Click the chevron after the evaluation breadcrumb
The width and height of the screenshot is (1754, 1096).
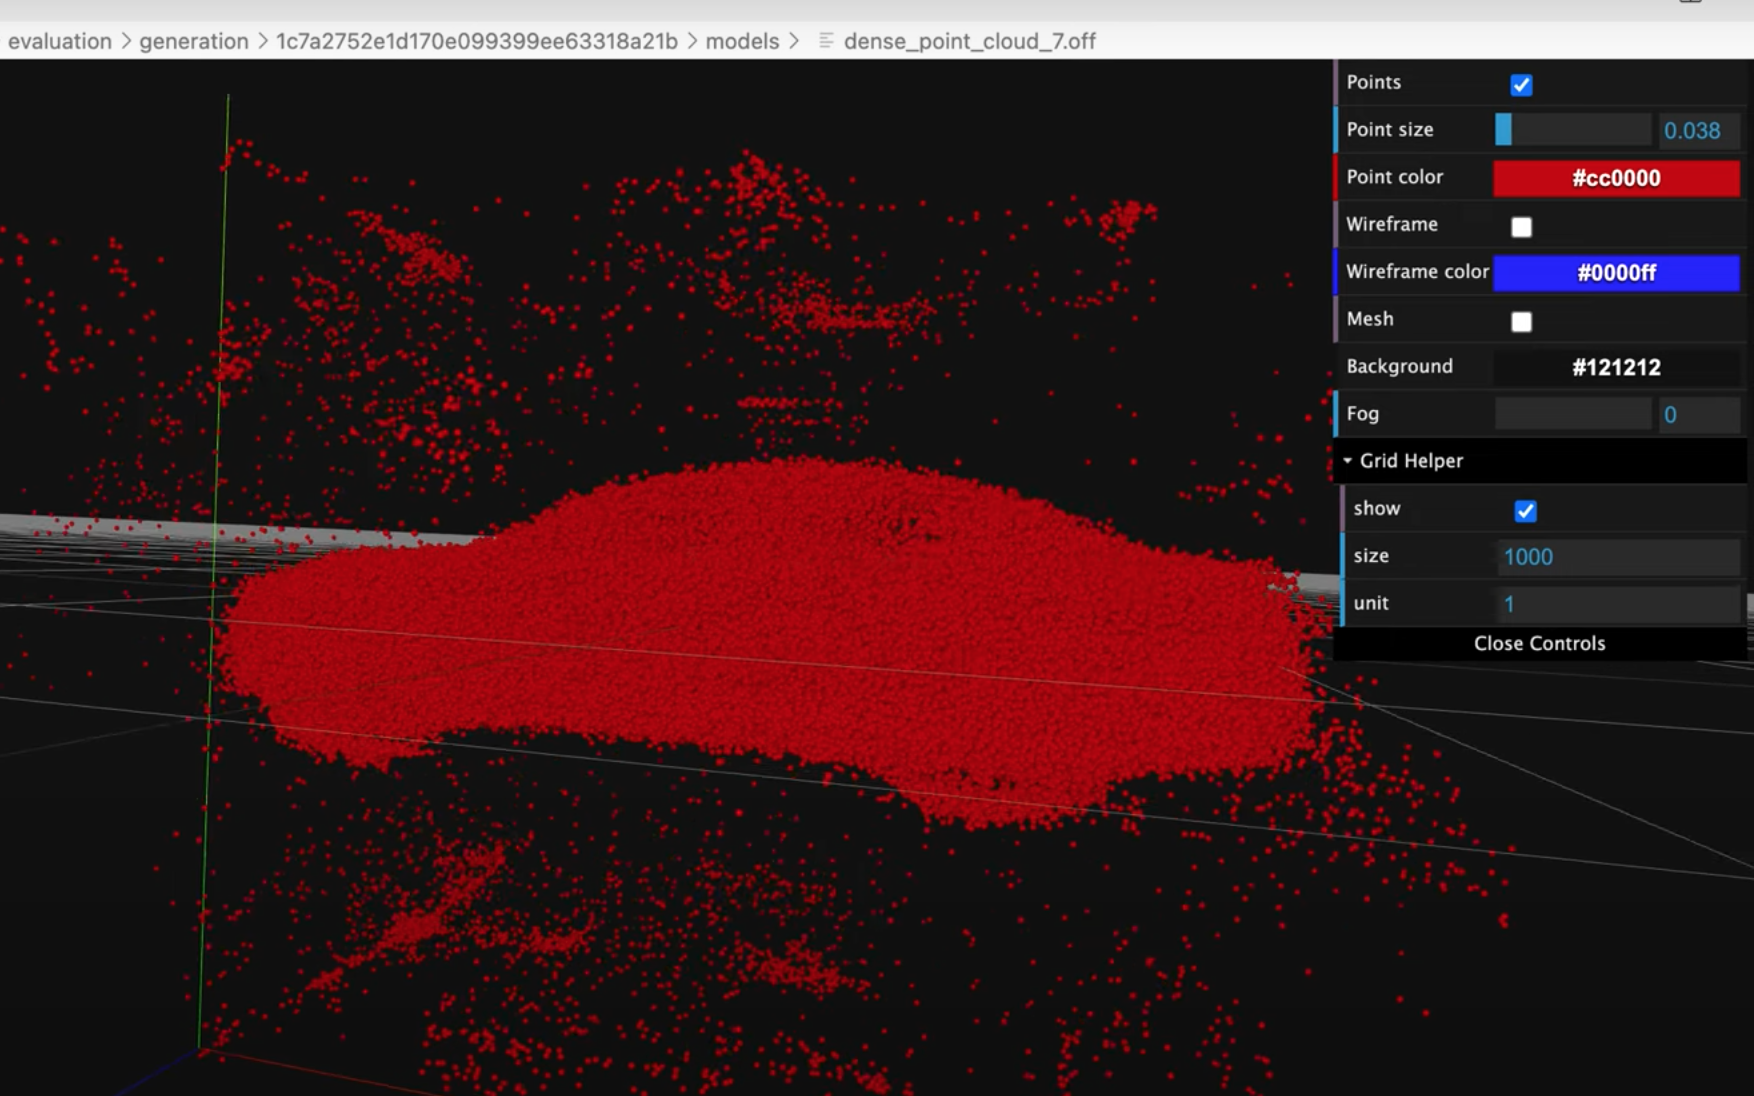tap(126, 41)
